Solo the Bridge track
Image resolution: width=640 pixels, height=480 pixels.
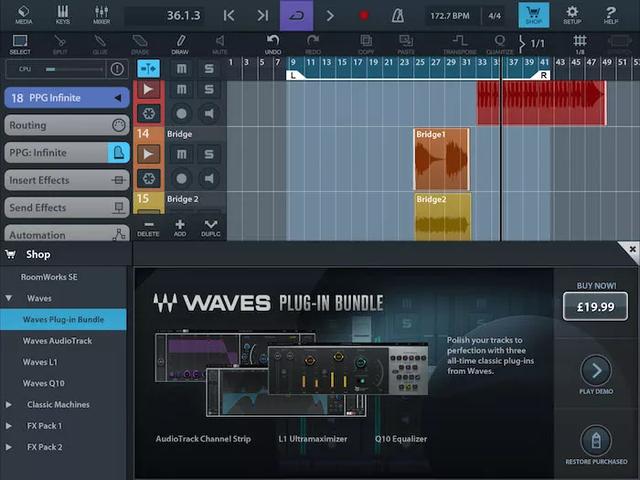tap(209, 154)
